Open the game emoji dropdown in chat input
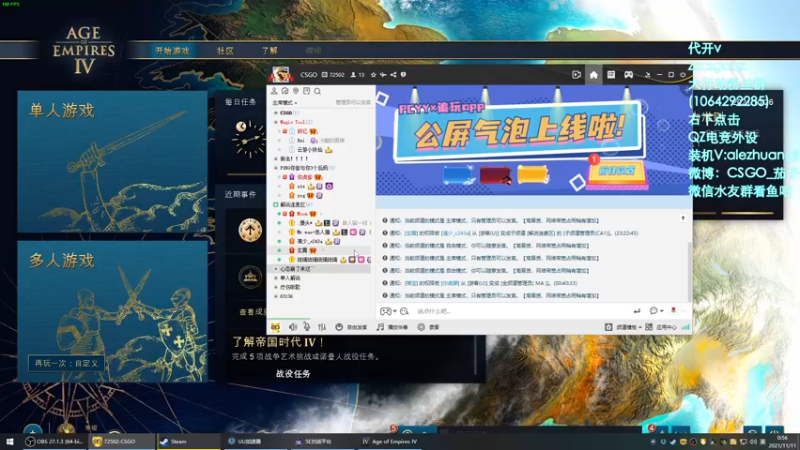The height and width of the screenshot is (450, 800). (x=388, y=311)
